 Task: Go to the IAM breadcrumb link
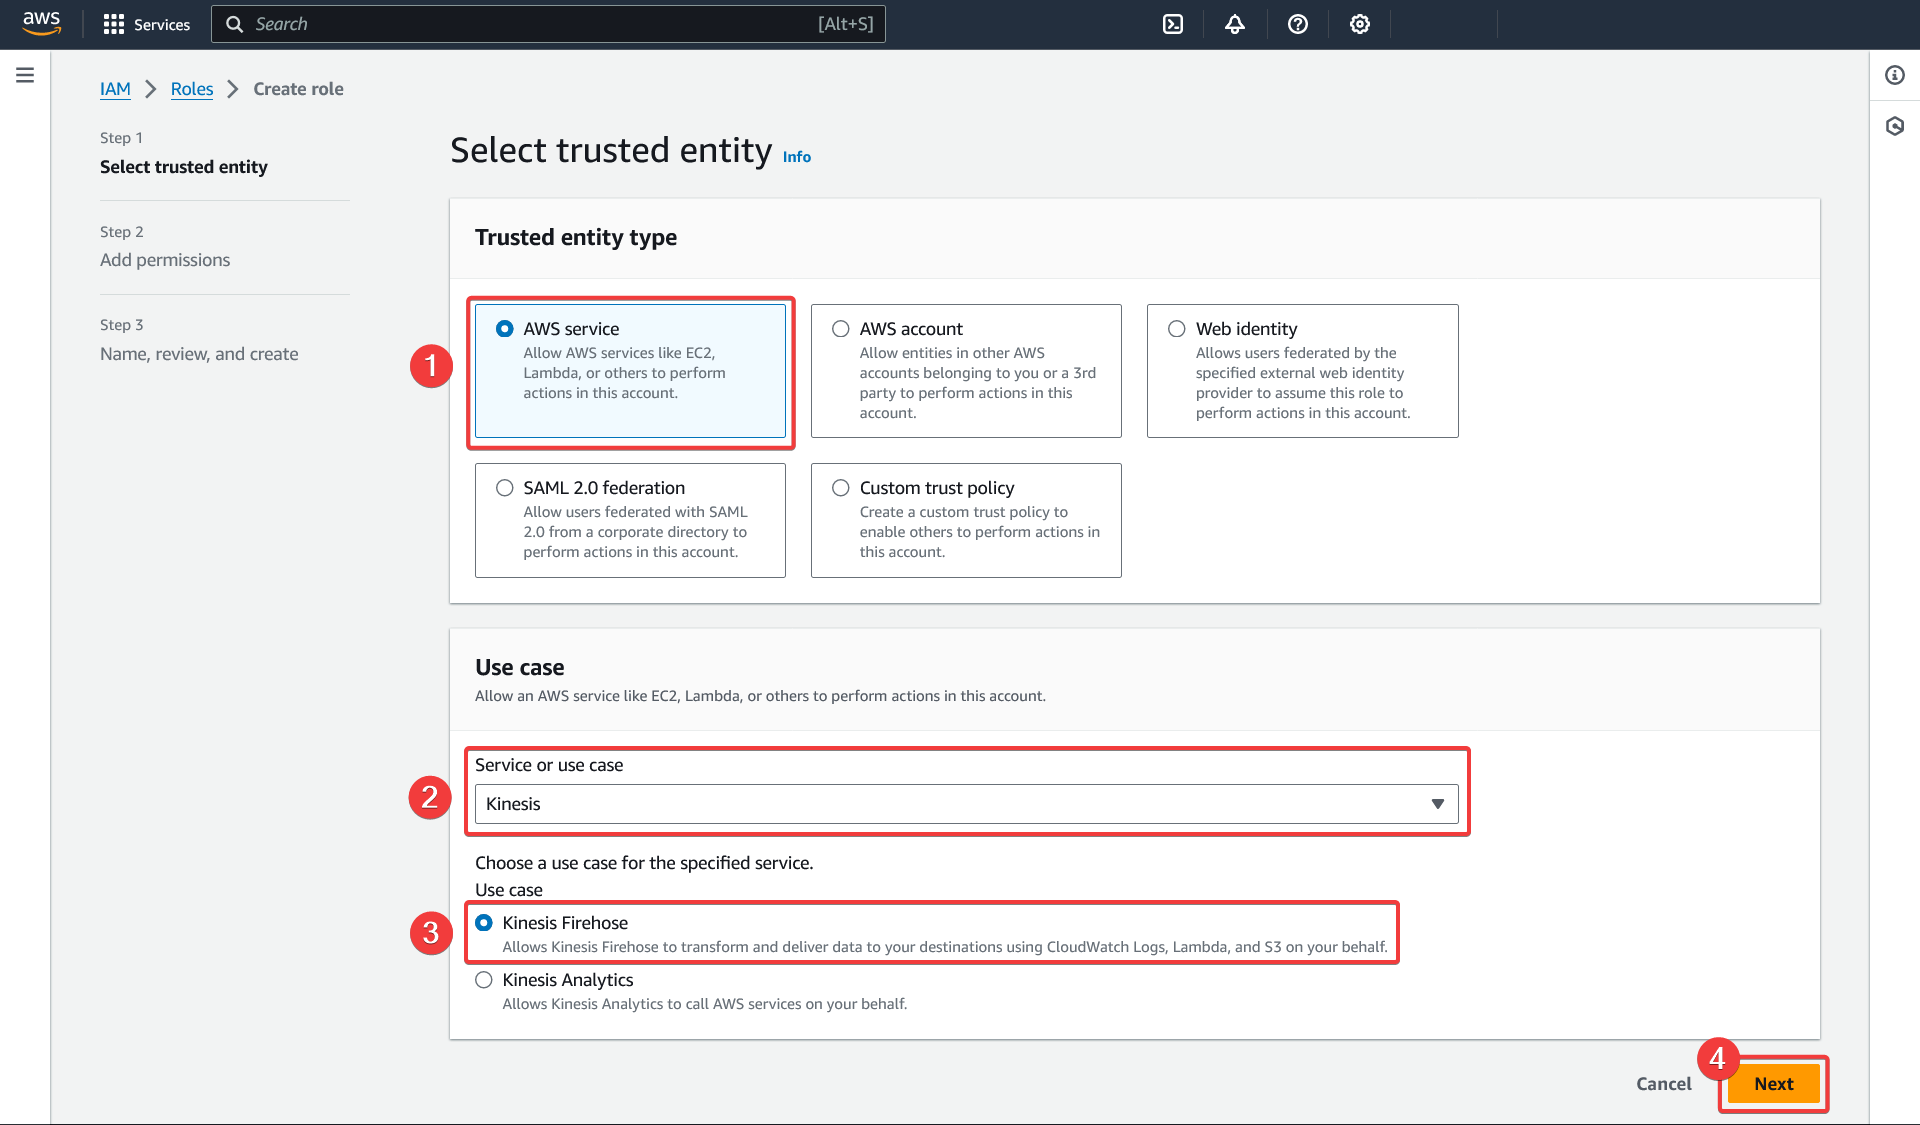click(115, 89)
